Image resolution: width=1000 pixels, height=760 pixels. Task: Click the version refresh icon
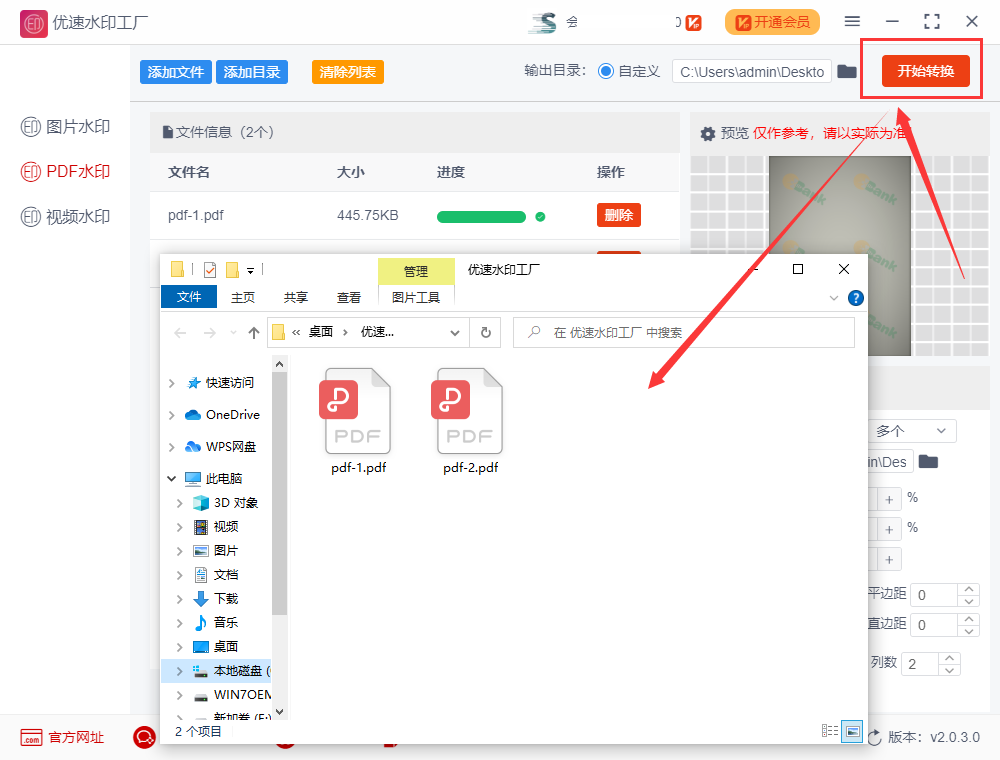pos(874,738)
